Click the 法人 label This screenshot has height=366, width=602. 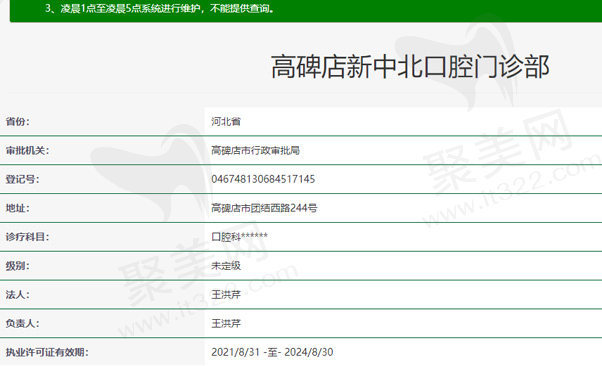pos(17,295)
